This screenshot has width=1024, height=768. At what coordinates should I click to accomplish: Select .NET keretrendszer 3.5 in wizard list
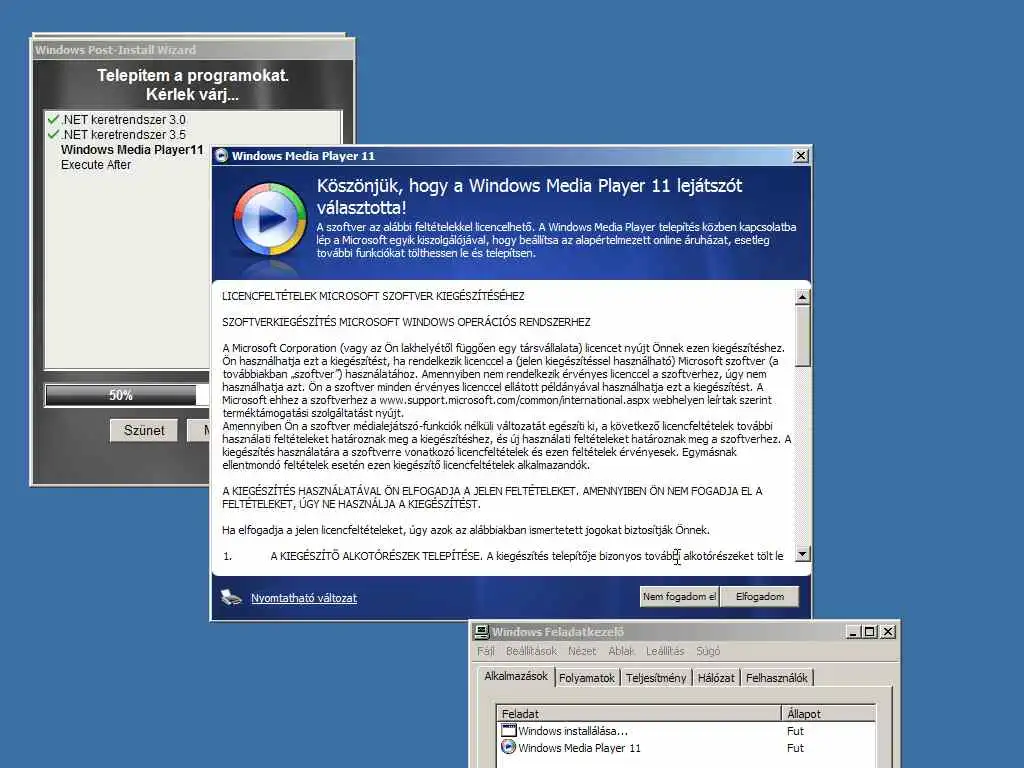[123, 135]
